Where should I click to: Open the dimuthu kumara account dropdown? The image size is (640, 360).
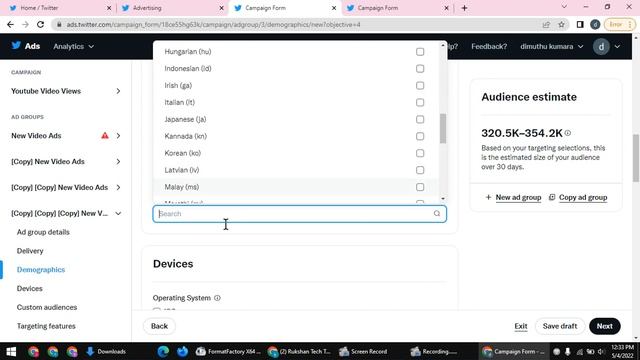pos(551,47)
